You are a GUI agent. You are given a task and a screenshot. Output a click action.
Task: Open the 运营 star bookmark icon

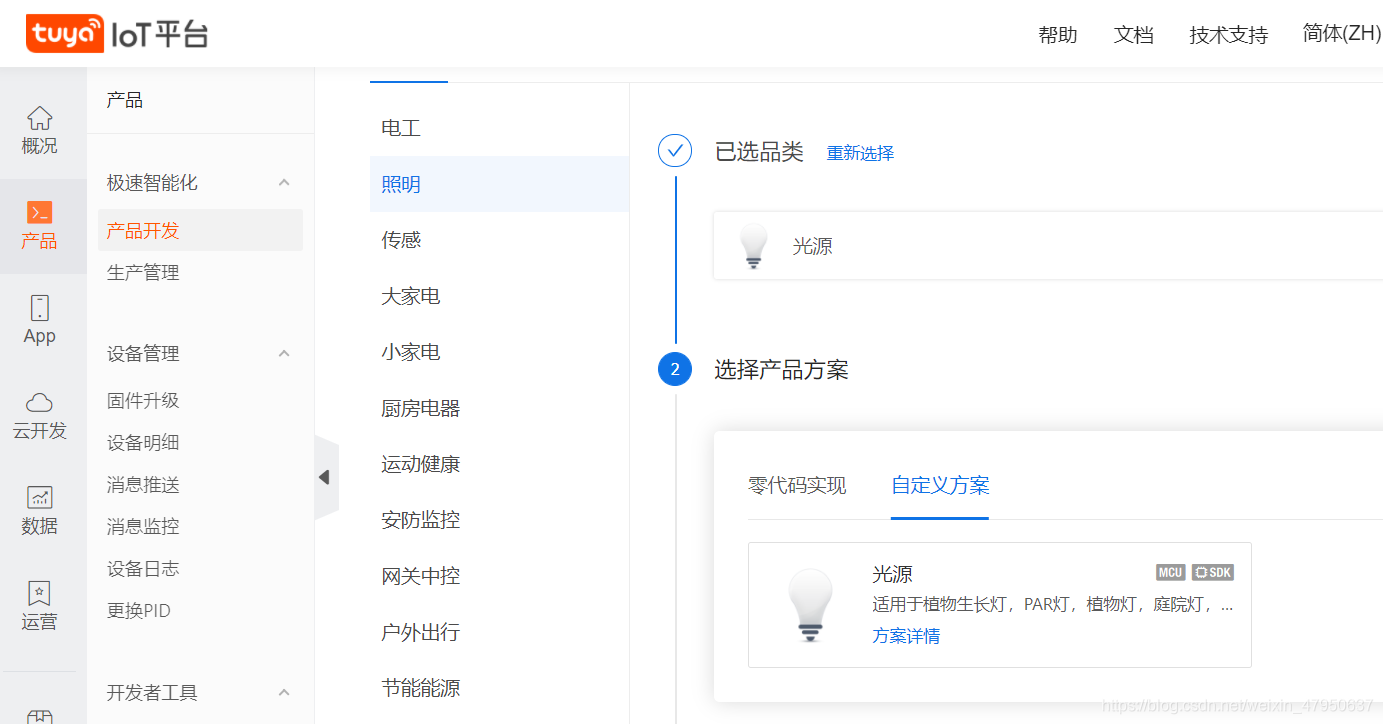39,593
